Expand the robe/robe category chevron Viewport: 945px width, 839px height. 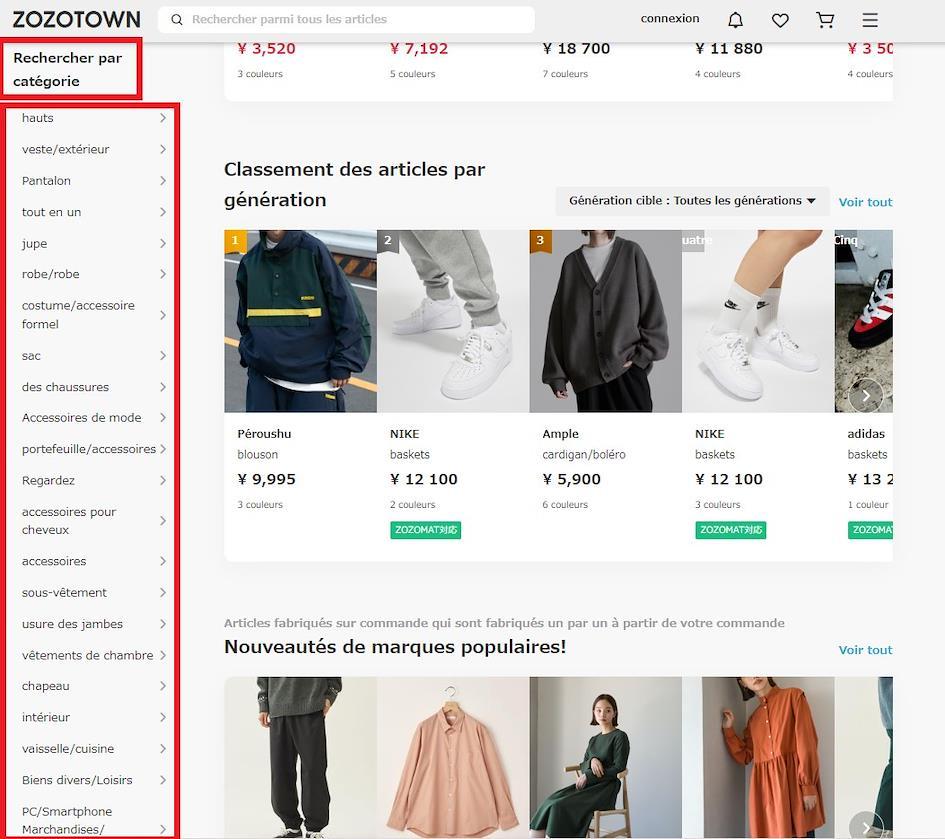click(163, 274)
